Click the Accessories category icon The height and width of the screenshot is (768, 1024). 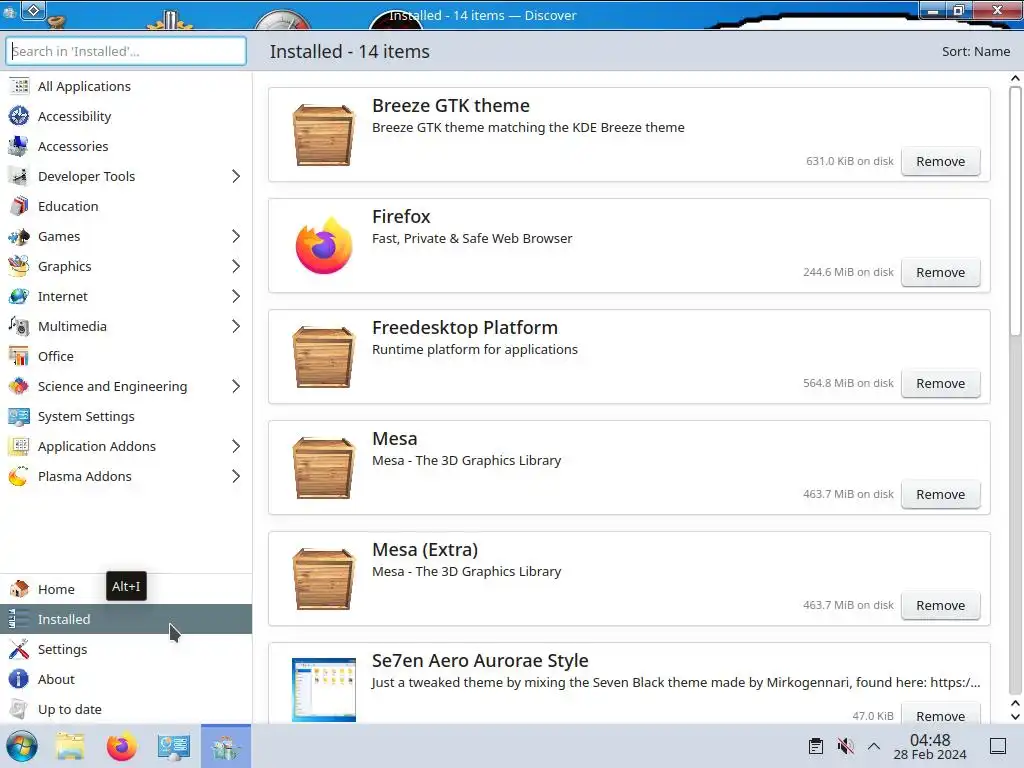click(19, 146)
